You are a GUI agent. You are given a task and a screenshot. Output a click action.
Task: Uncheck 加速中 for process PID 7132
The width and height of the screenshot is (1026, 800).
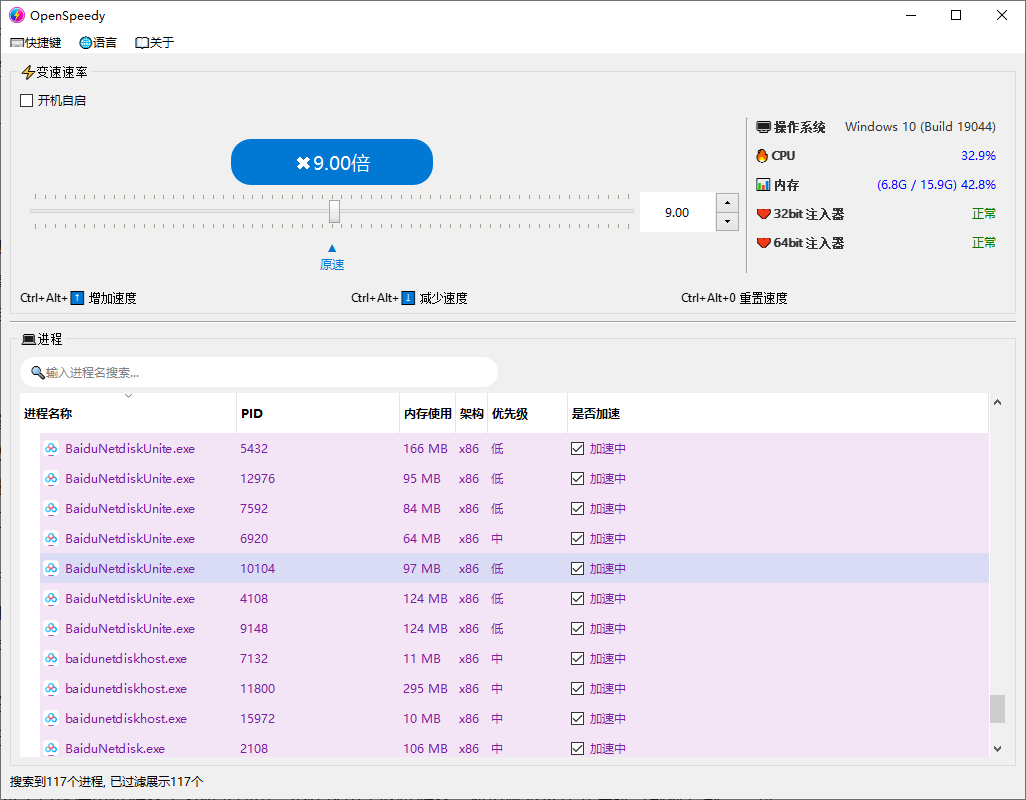577,658
